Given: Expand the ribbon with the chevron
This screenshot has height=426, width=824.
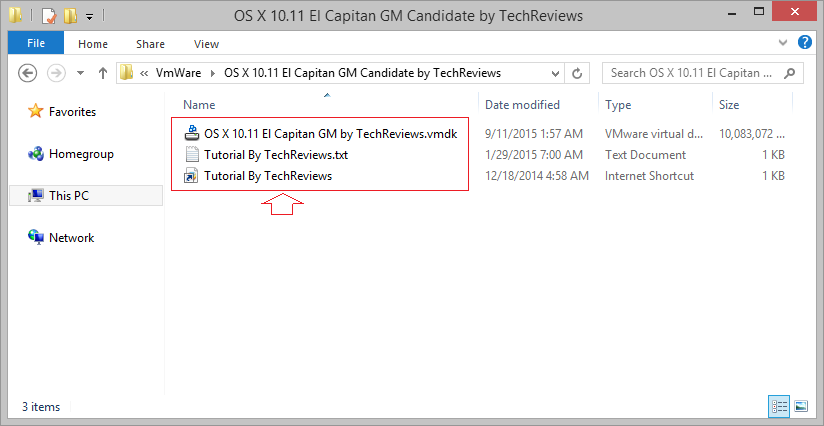Looking at the screenshot, I should tap(783, 43).
